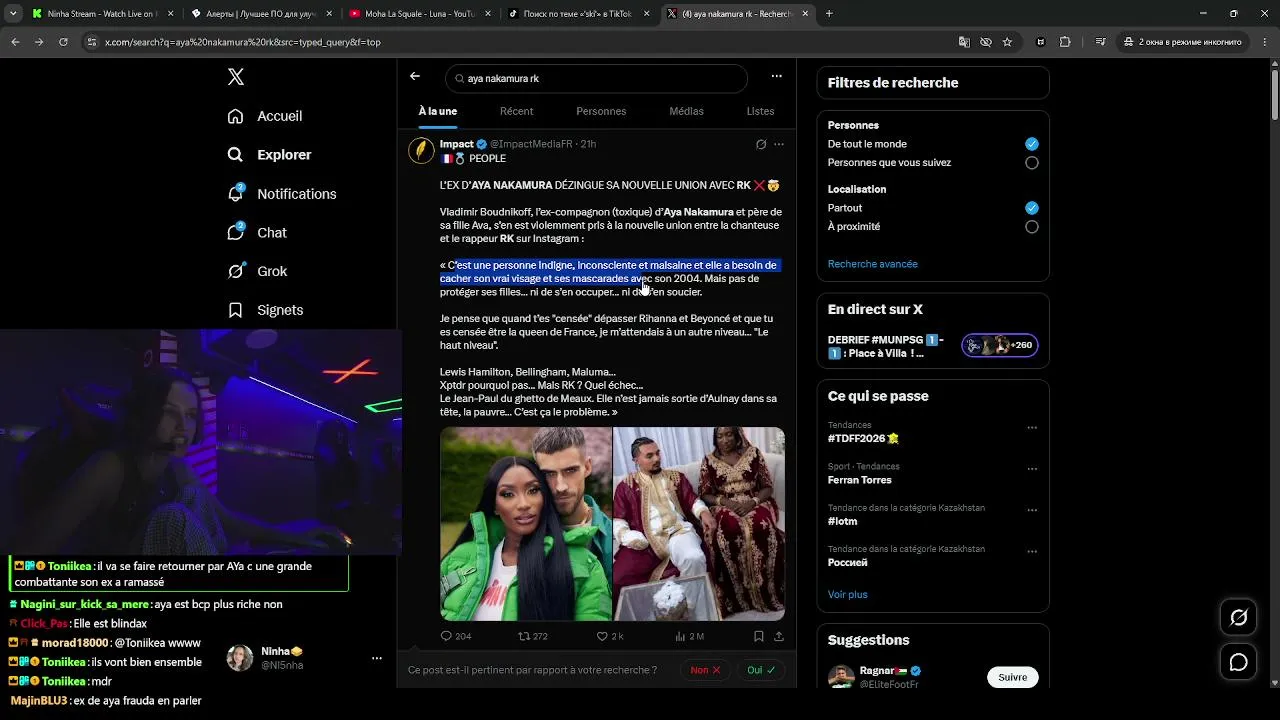Open Notifications in the X sidebar
Viewport: 1280px width, 720px height.
click(x=282, y=194)
